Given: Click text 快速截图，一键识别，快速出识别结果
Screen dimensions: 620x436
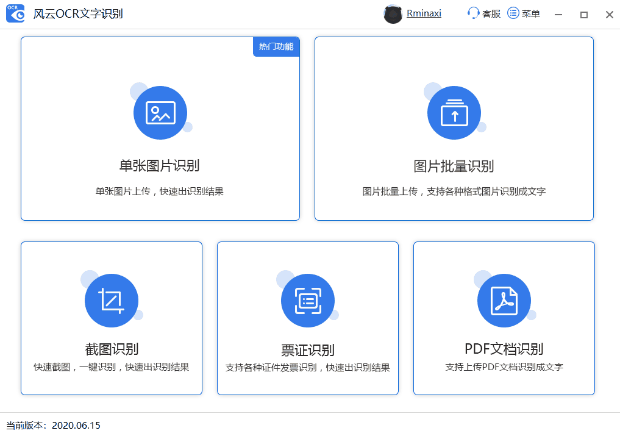Looking at the screenshot, I should click(112, 367).
